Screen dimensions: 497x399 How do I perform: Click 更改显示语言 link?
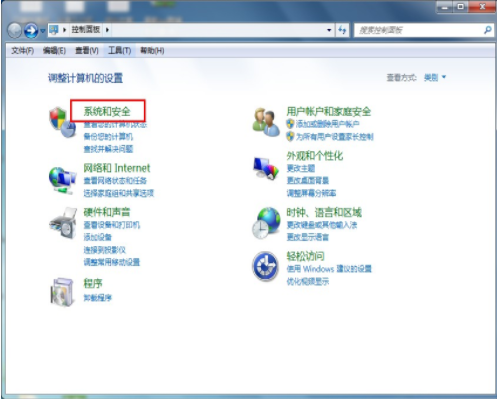pos(308,237)
